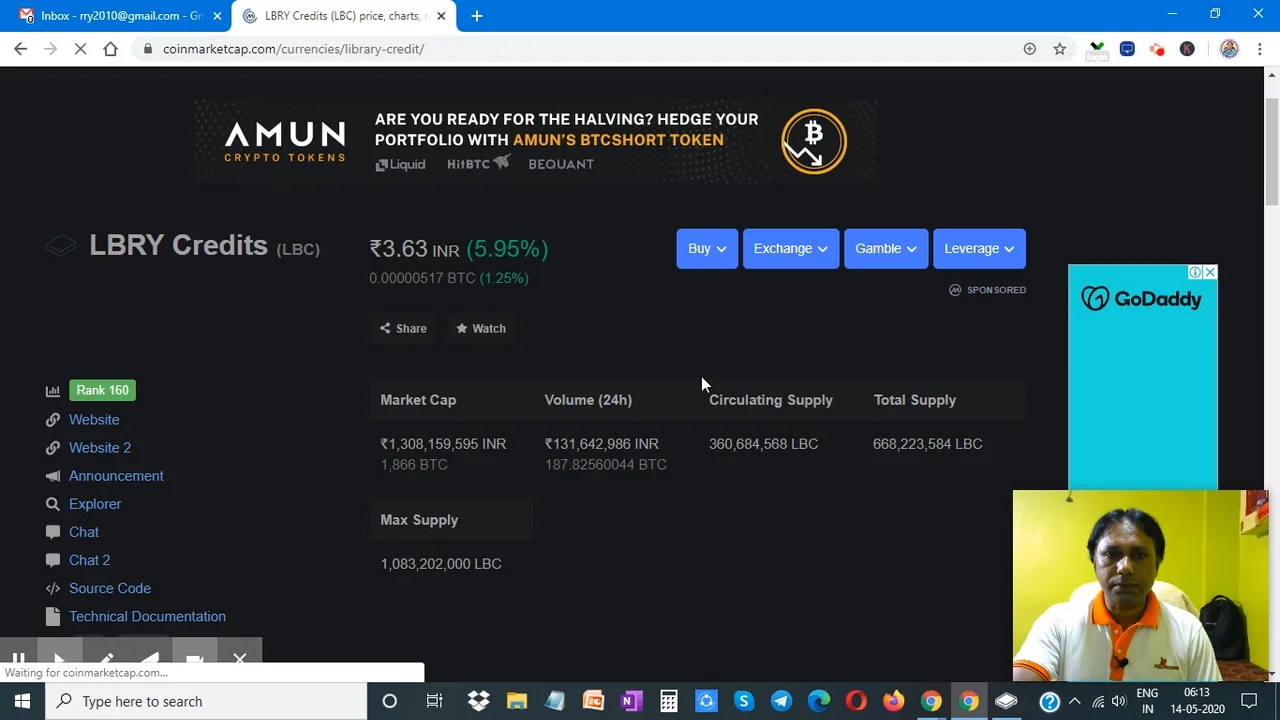Click the browser home icon
The width and height of the screenshot is (1280, 720).
coord(110,49)
